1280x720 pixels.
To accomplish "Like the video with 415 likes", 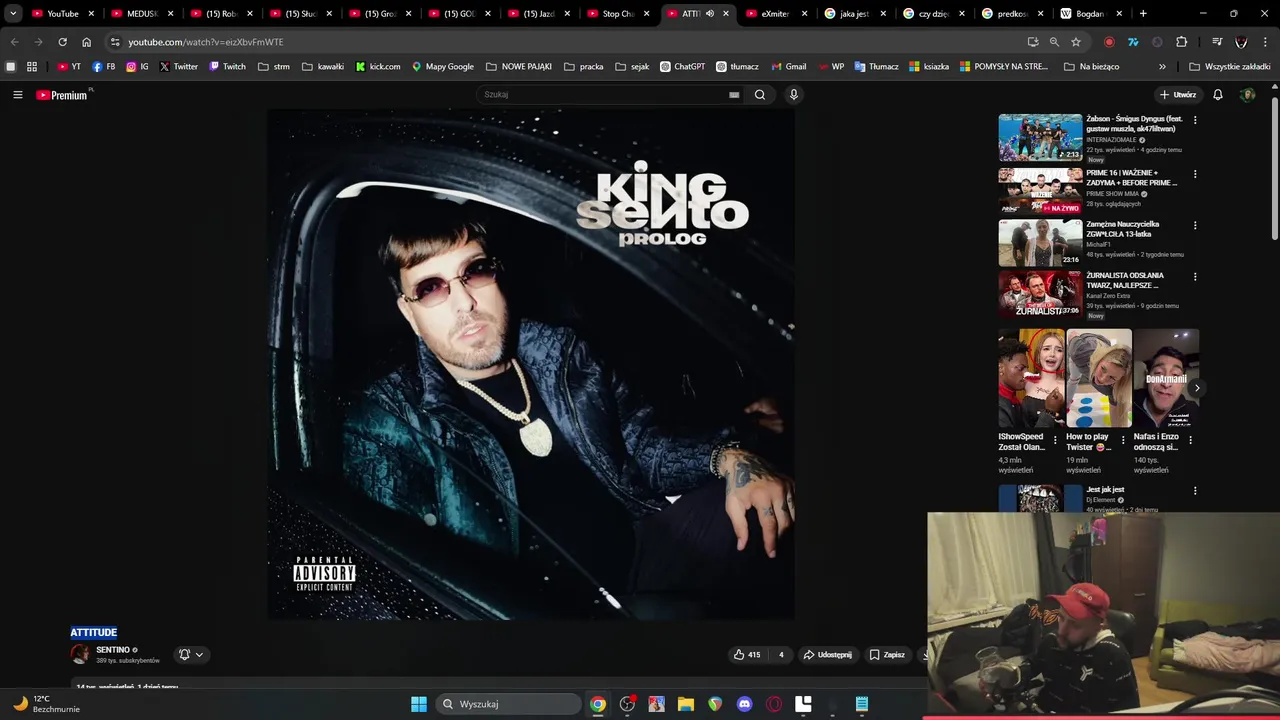I will pos(747,655).
